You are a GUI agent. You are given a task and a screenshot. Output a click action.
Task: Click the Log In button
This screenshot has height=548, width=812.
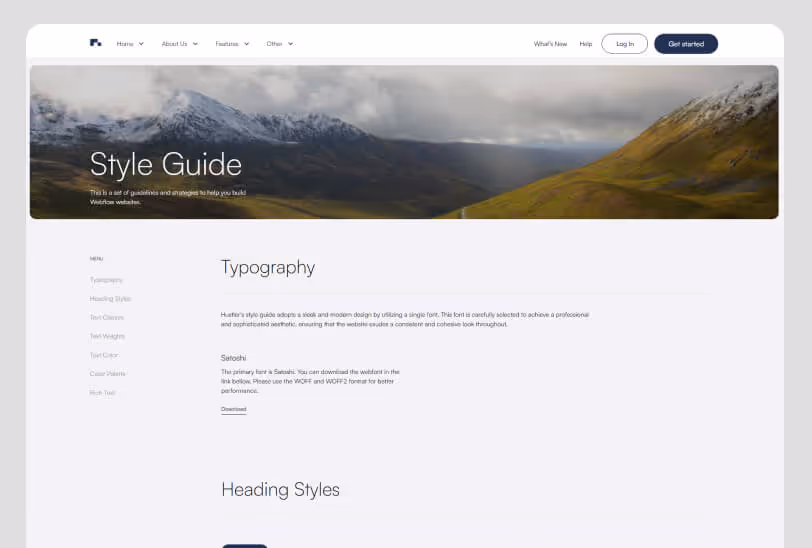pyautogui.click(x=625, y=44)
